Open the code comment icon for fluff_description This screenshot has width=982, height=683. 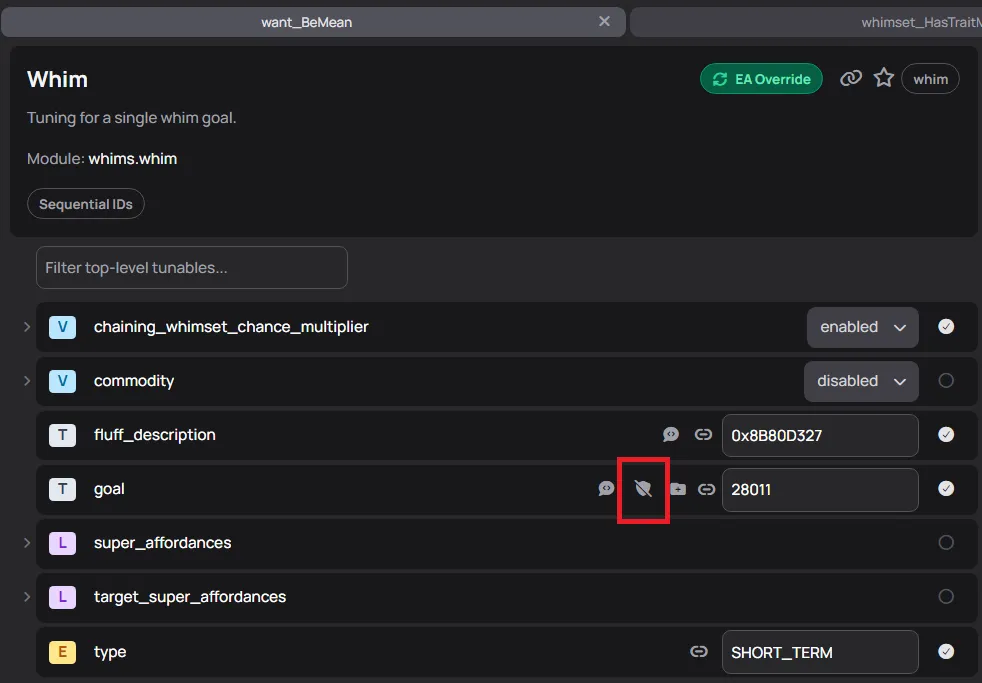[671, 435]
